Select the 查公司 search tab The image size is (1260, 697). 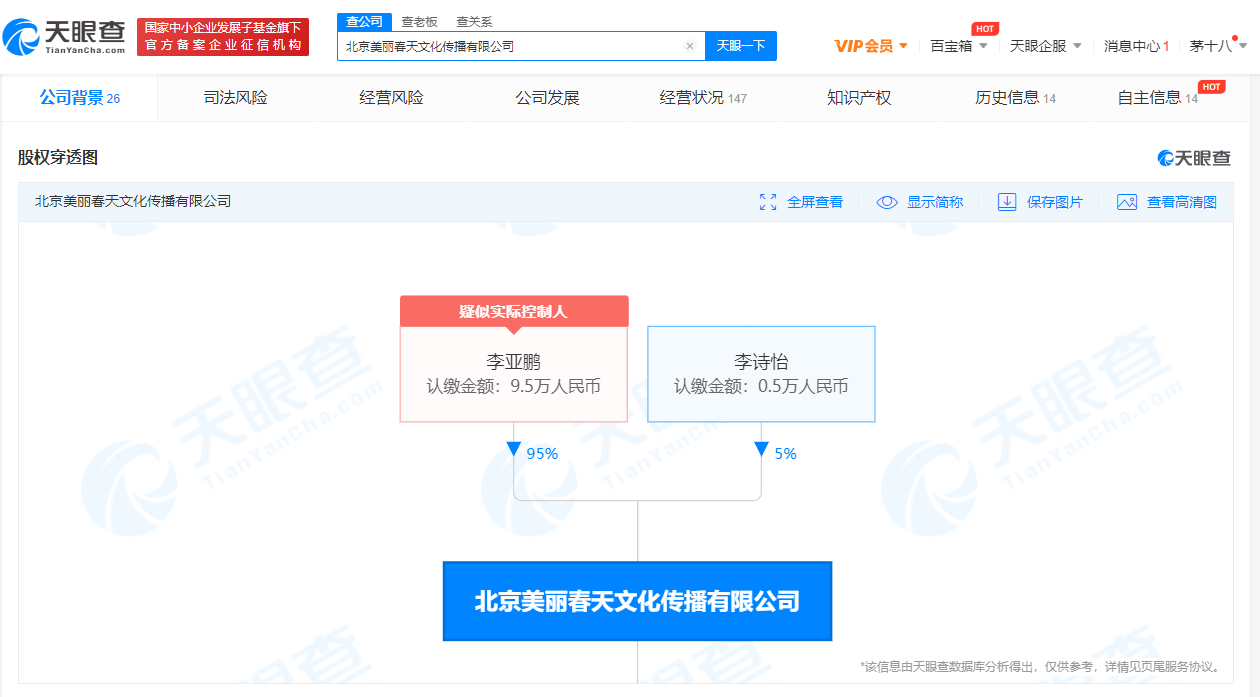(x=364, y=22)
